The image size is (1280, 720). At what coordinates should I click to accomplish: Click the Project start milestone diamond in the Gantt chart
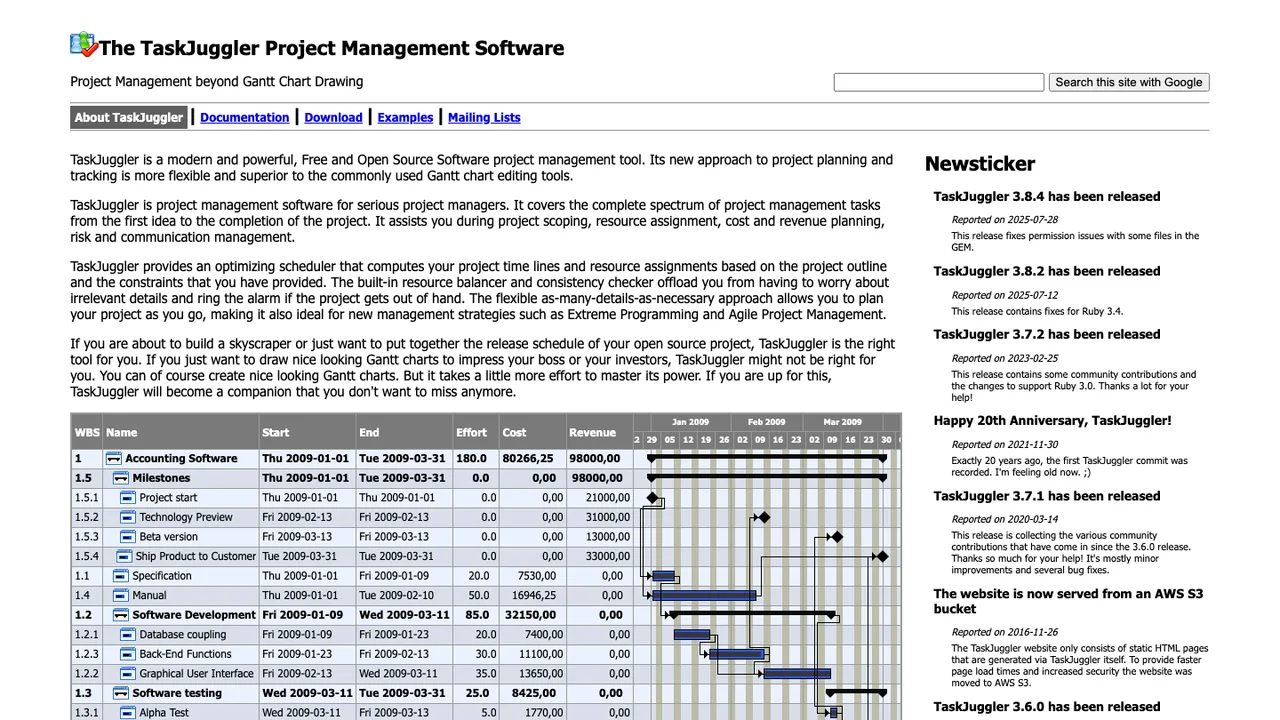[x=653, y=497]
